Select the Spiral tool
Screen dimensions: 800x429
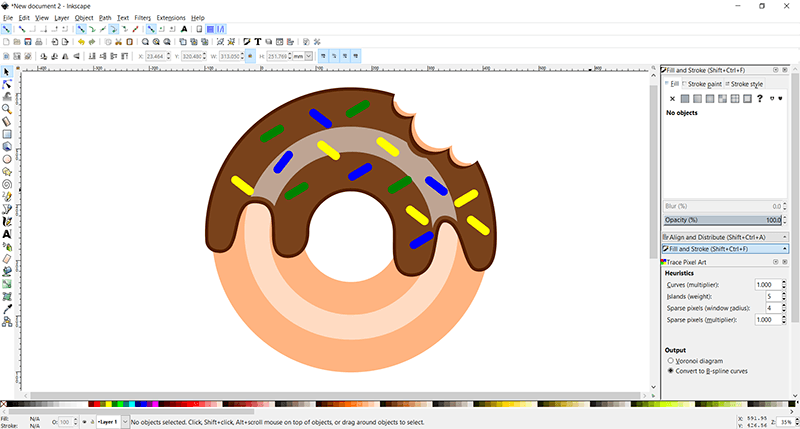[x=7, y=184]
